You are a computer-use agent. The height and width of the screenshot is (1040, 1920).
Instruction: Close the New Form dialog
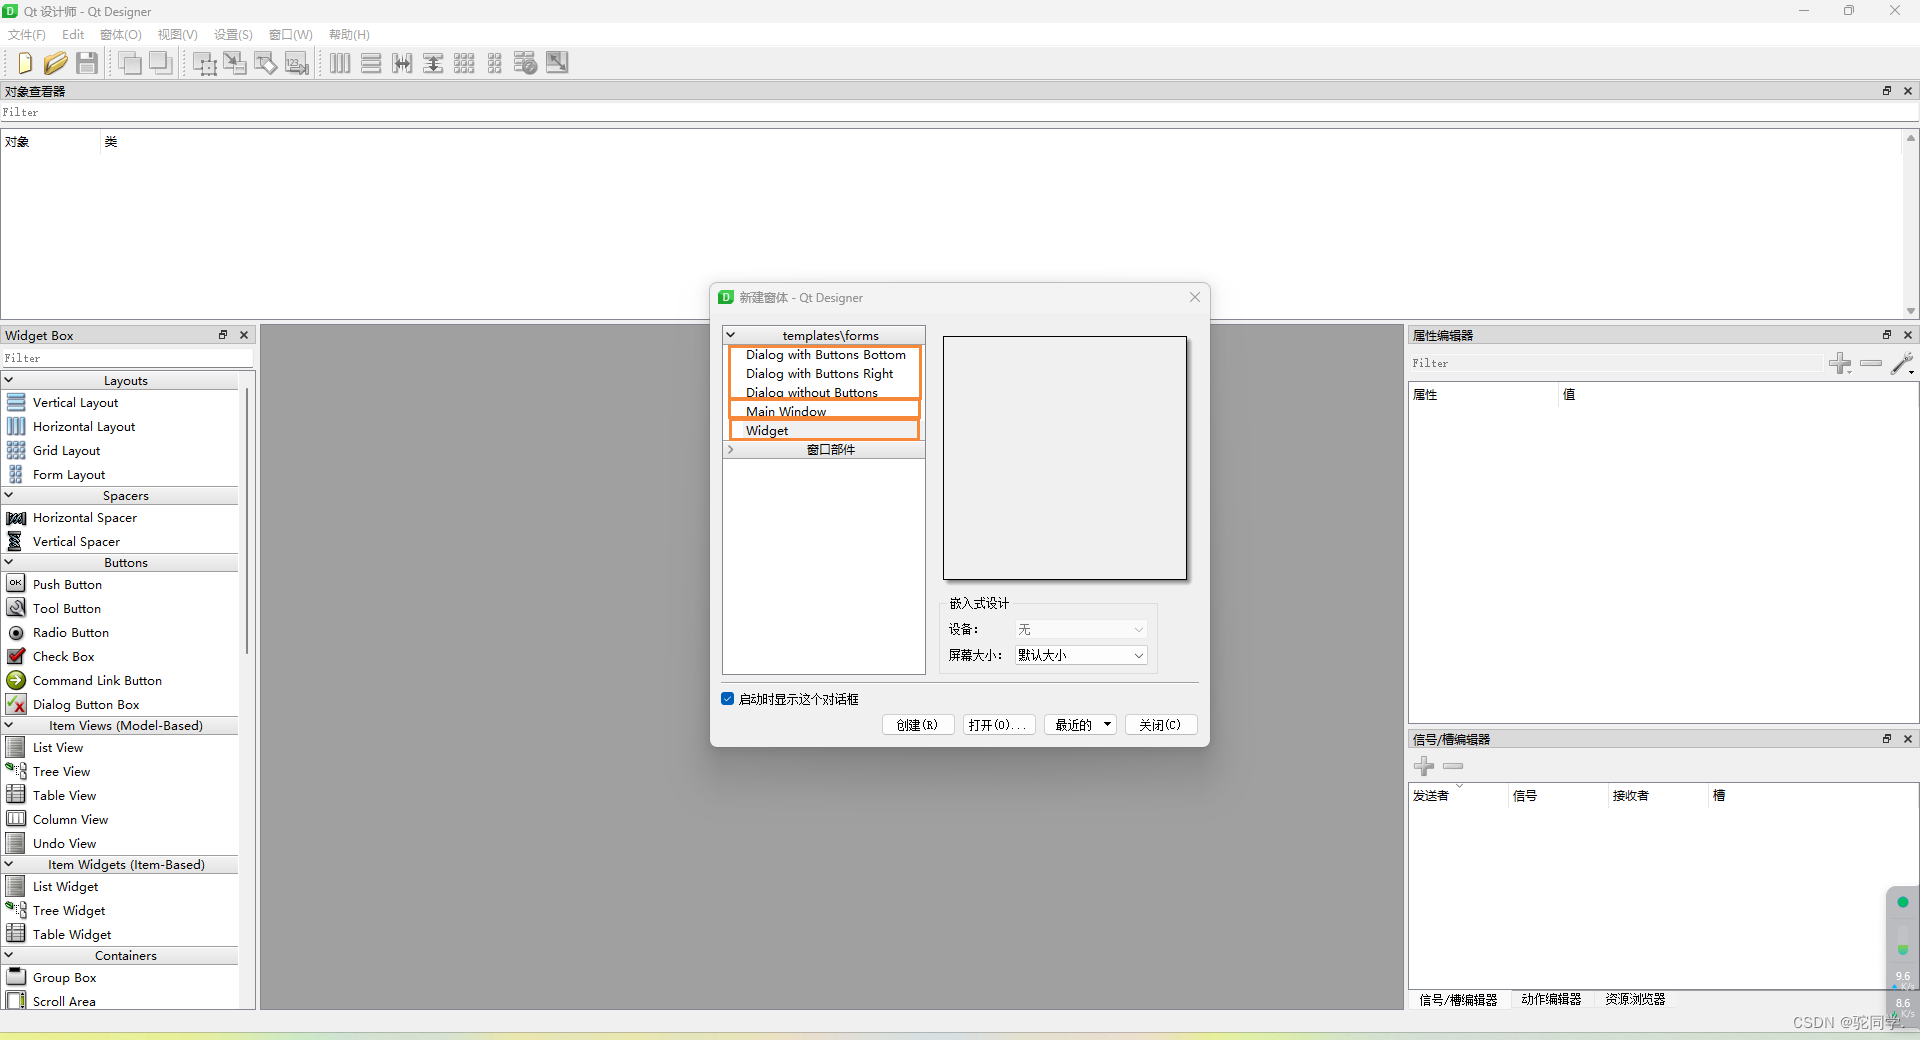1194,297
